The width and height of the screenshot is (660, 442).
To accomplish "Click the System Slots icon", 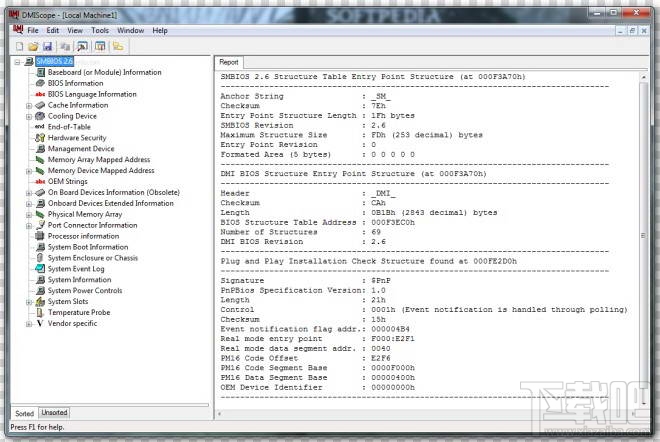I will (x=40, y=301).
